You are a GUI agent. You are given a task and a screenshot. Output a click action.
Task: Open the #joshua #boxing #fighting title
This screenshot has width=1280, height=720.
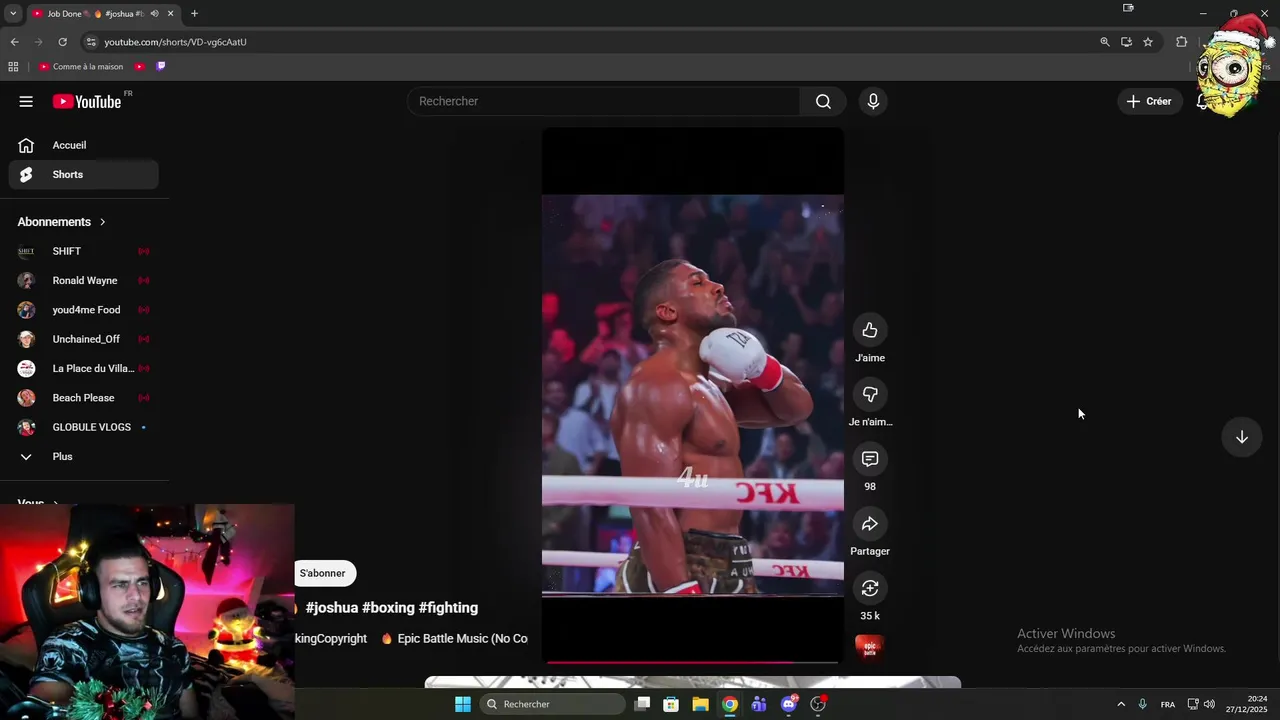tap(391, 607)
